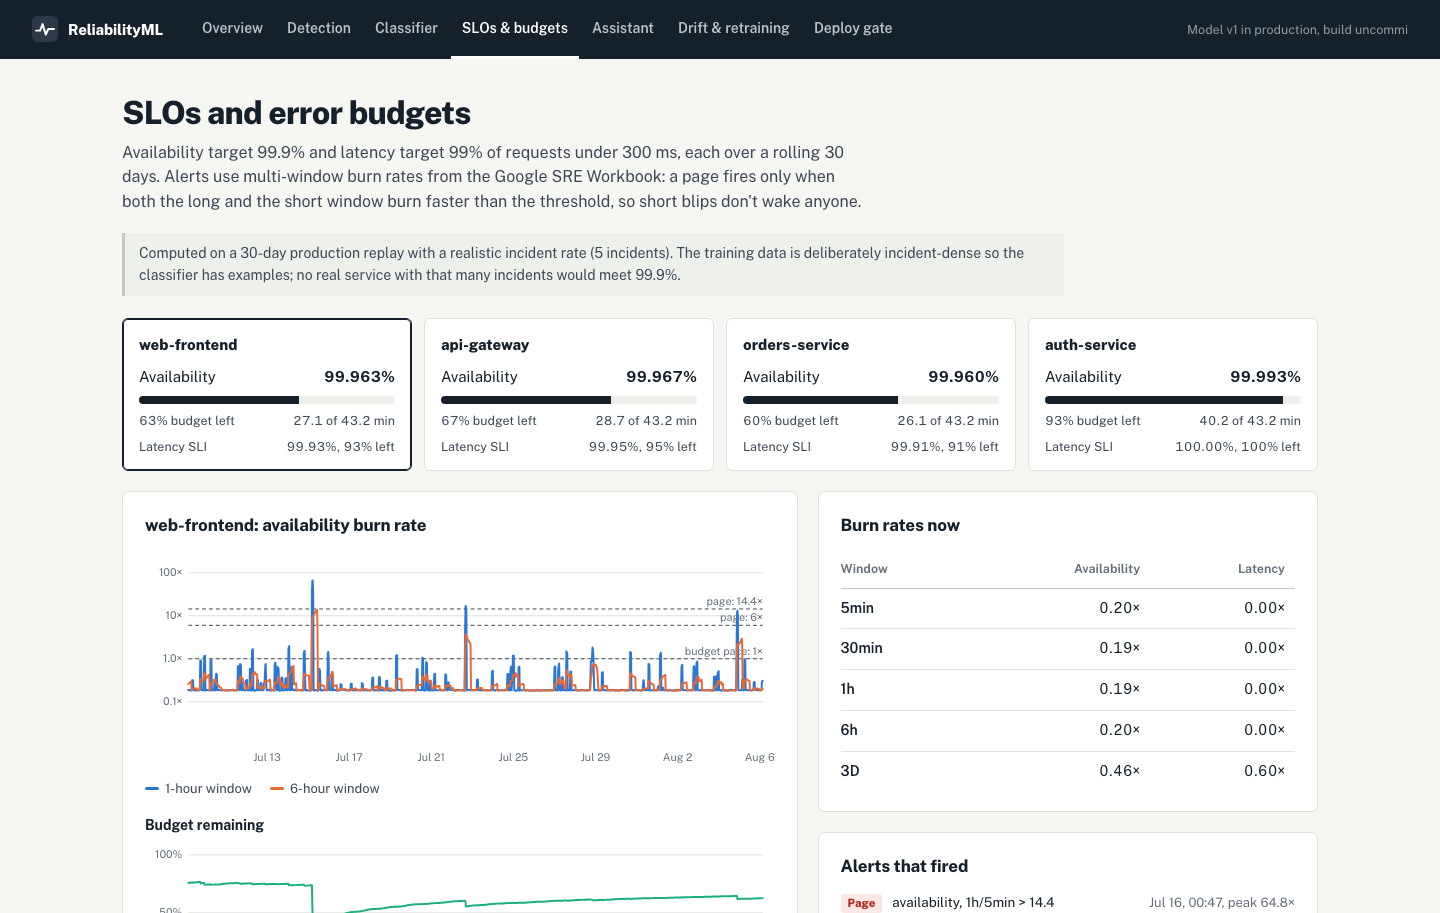Click the Jul 21 axis label
The image size is (1440, 913).
(x=431, y=757)
